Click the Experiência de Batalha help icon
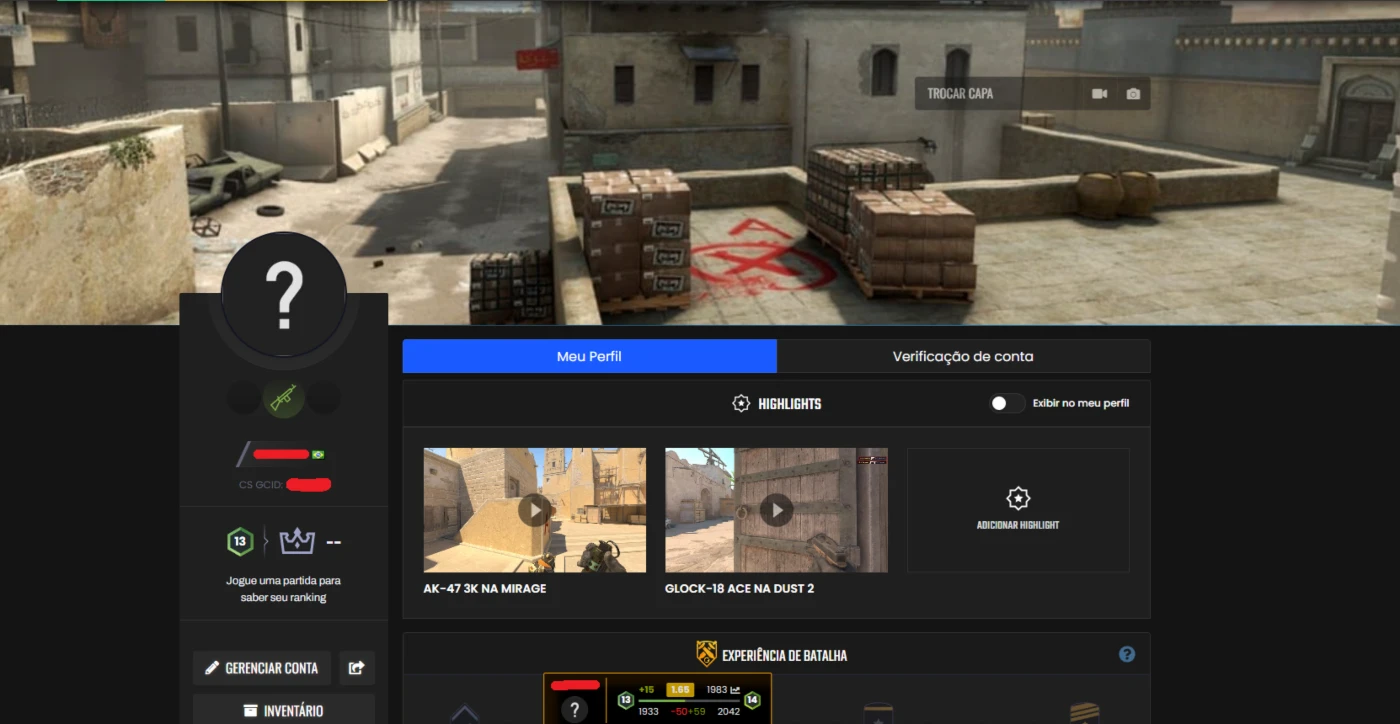This screenshot has height=724, width=1400. (x=1127, y=655)
